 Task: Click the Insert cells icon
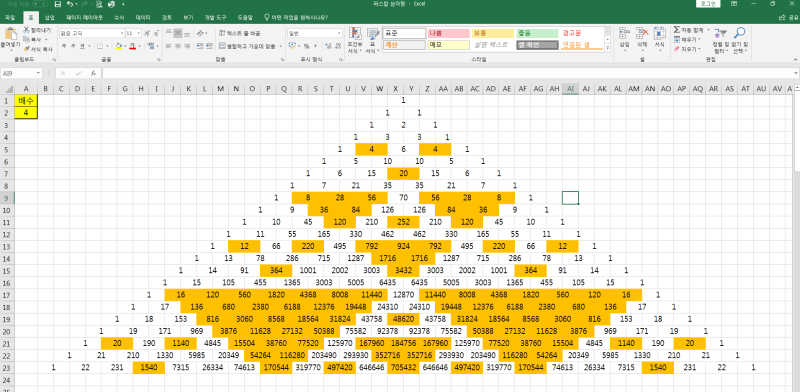click(x=624, y=34)
